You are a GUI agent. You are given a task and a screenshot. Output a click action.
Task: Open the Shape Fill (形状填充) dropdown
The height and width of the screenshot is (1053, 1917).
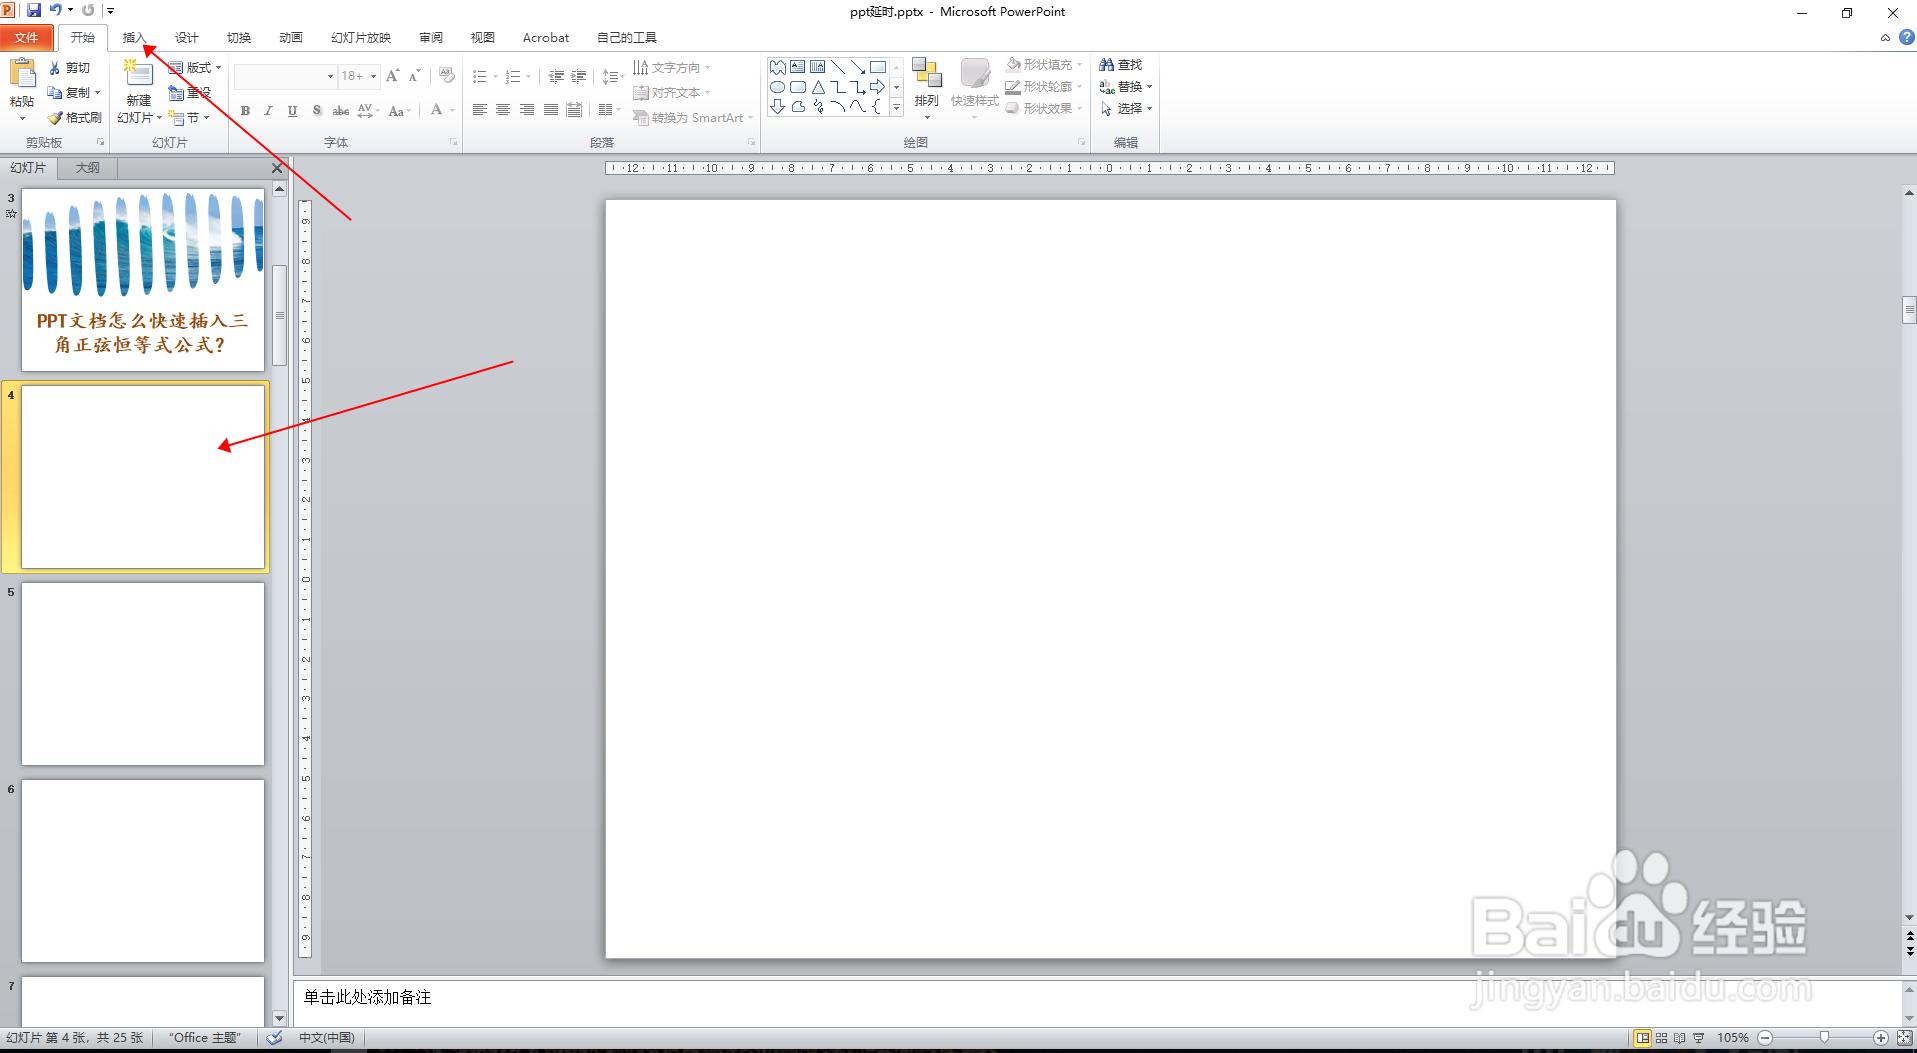[1044, 65]
